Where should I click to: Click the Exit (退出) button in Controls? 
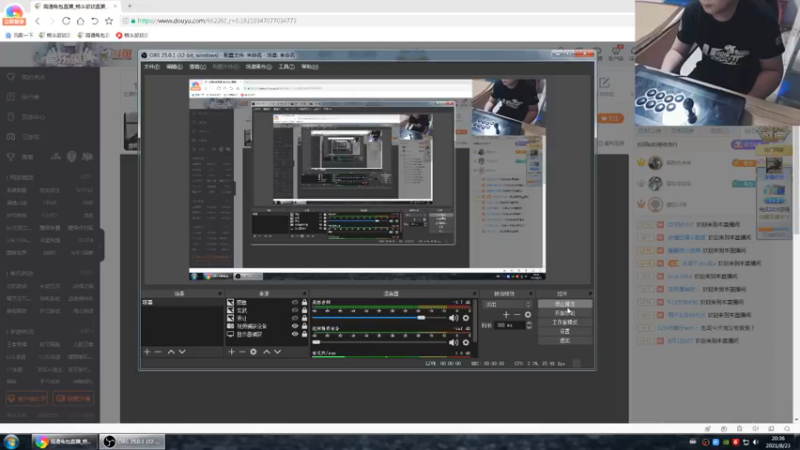[x=565, y=341]
